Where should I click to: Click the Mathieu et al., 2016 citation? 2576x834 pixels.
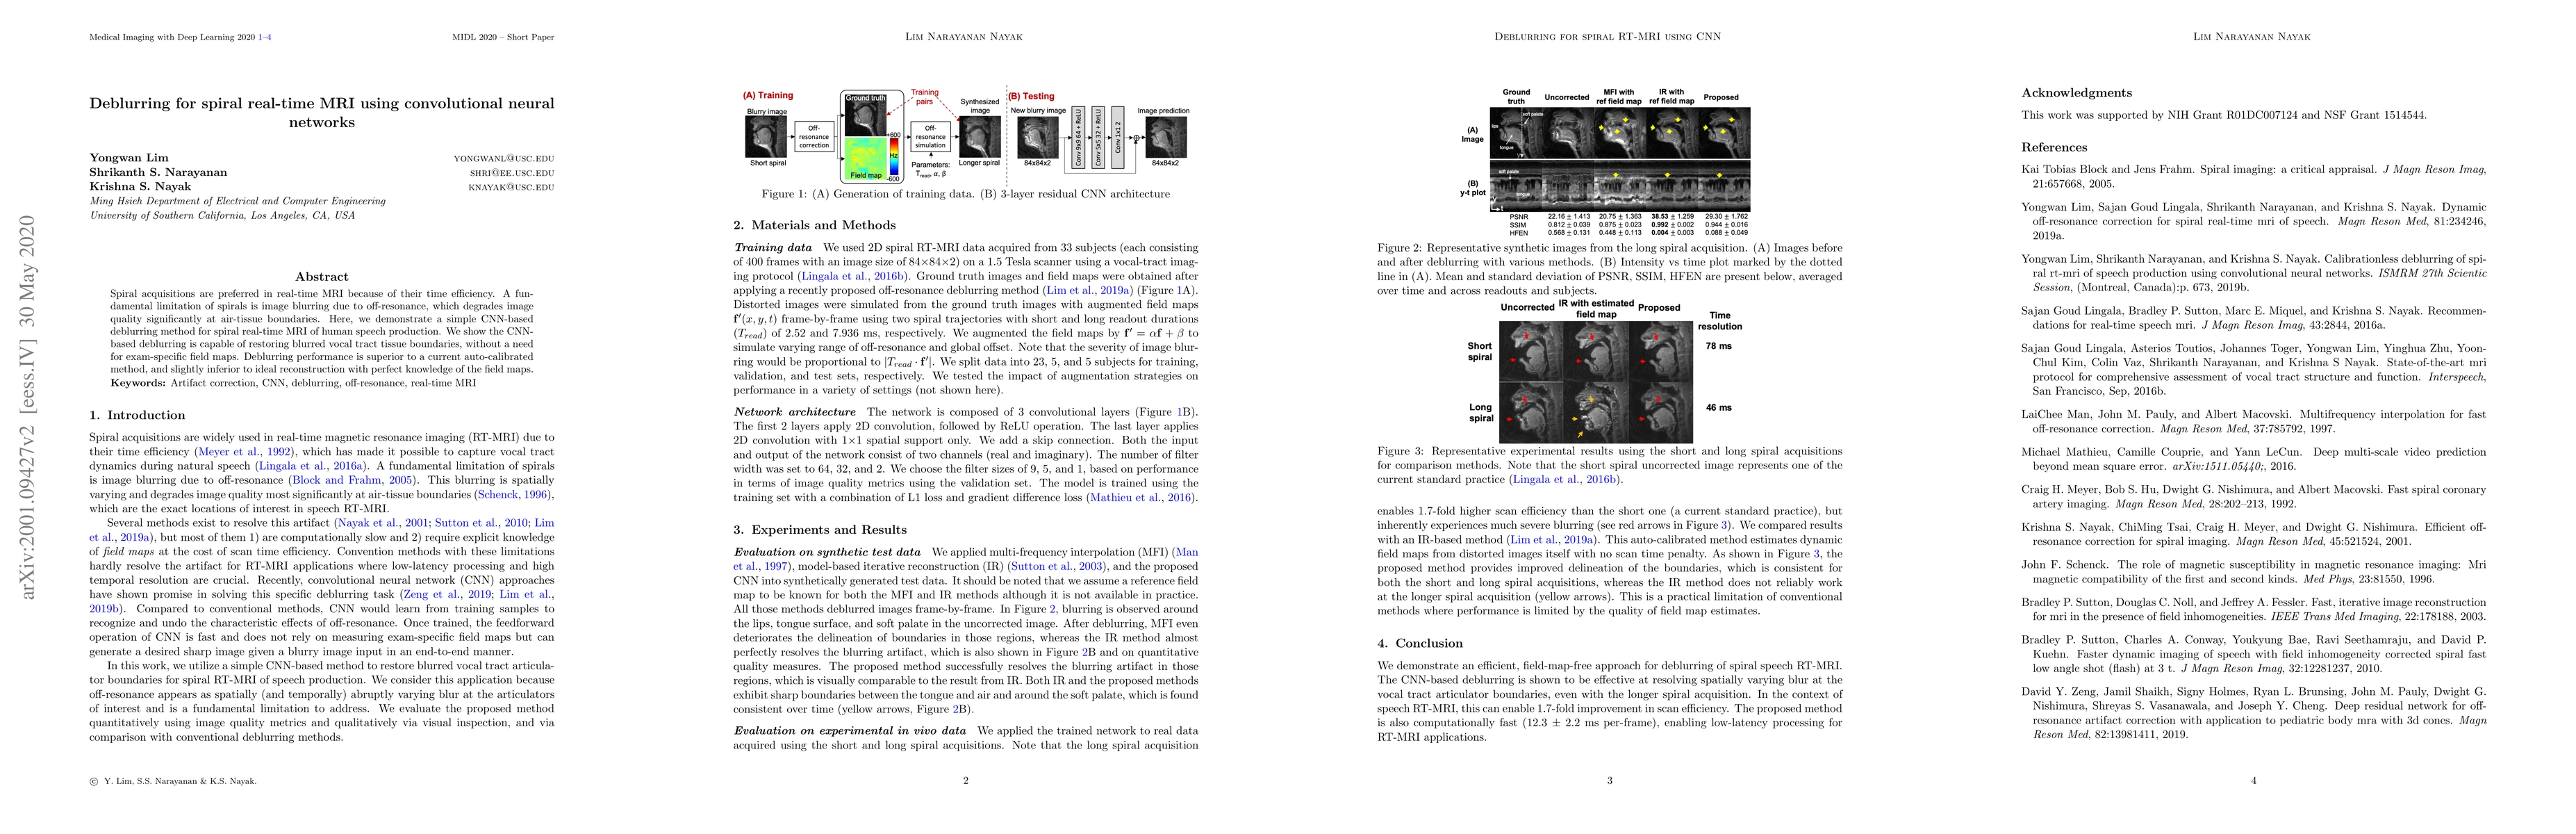[x=1142, y=498]
